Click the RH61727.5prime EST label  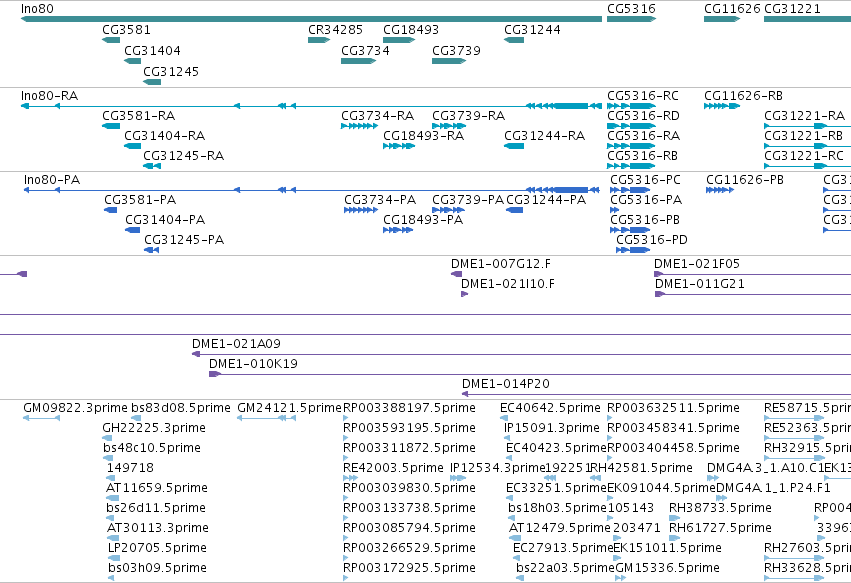[720, 528]
